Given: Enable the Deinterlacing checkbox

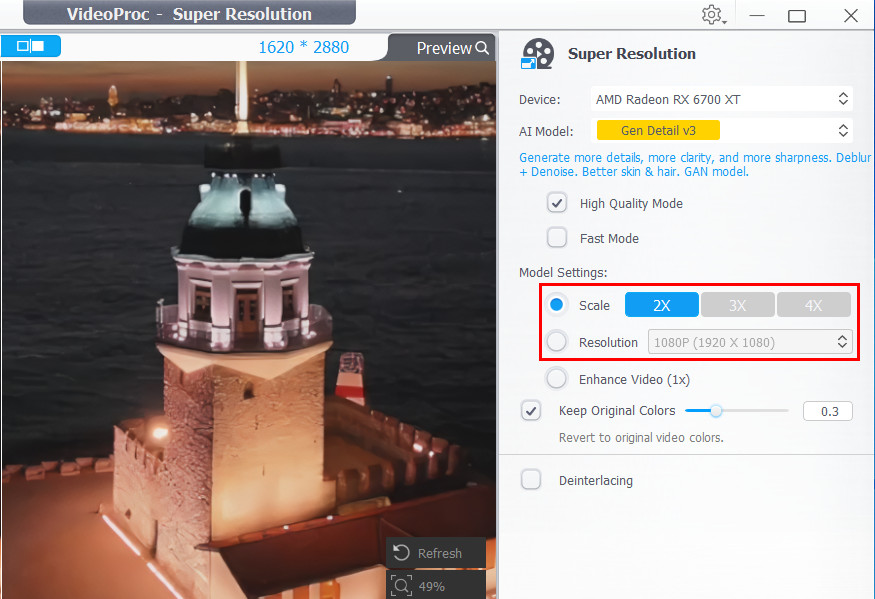Looking at the screenshot, I should (x=531, y=480).
